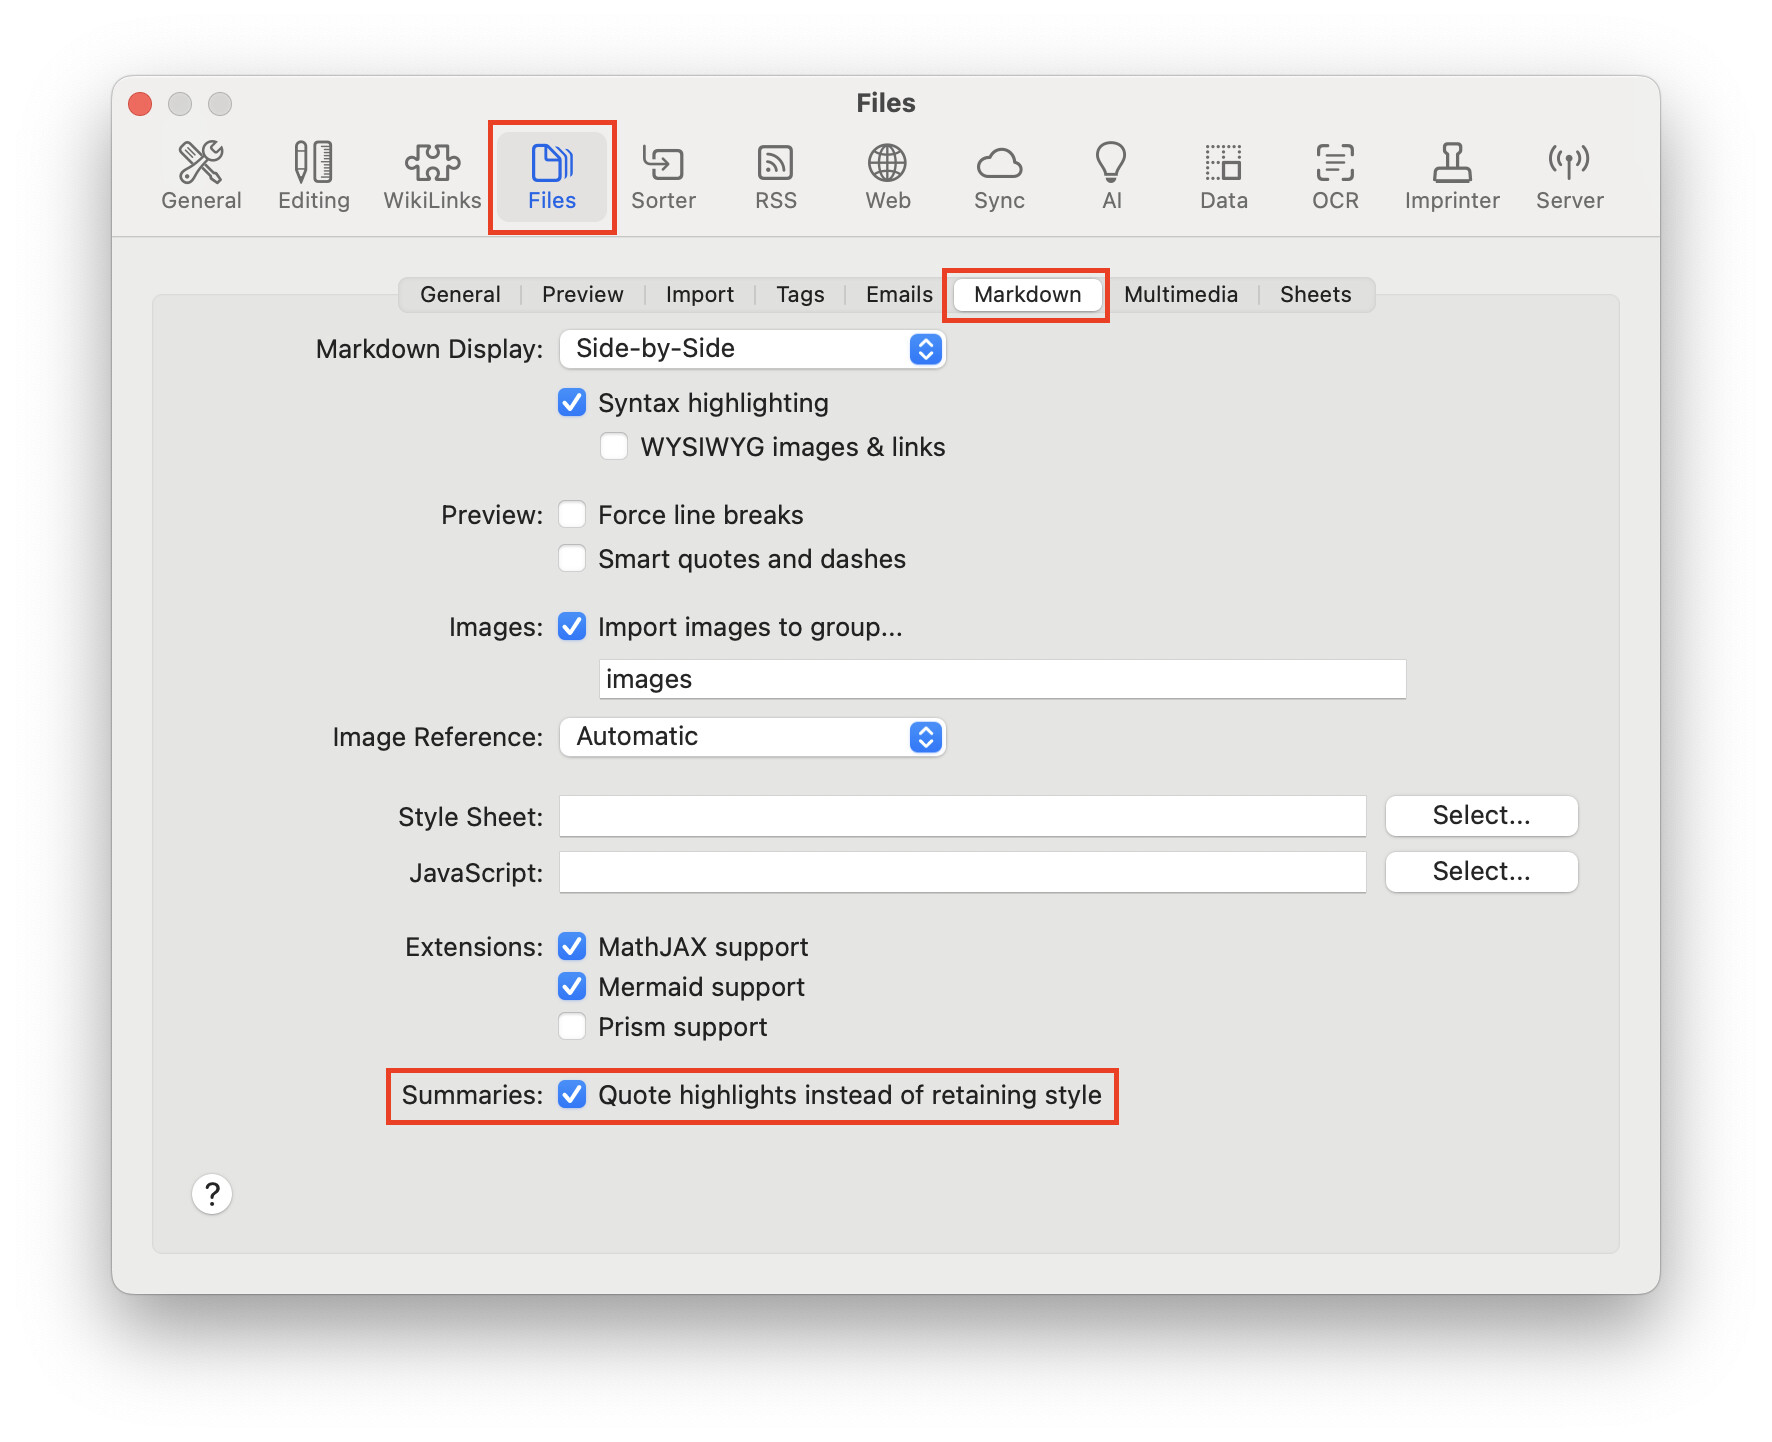Open the OCR settings pane
The image size is (1772, 1442).
pos(1334,175)
